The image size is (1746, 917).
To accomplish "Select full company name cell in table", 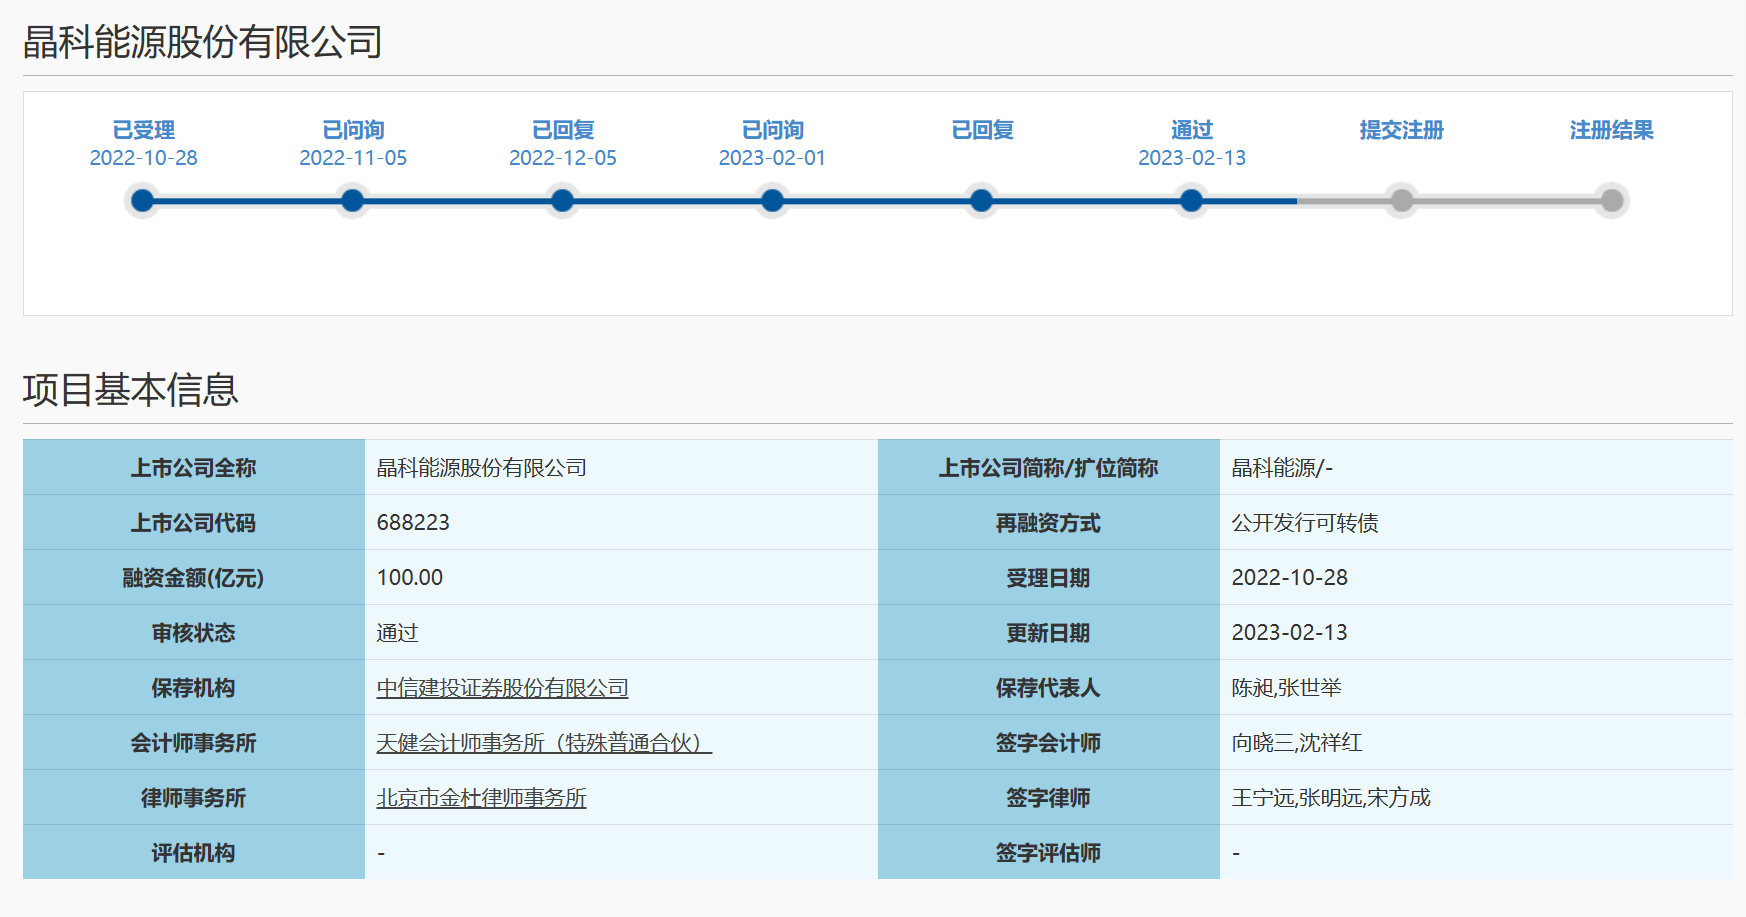I will 621,468.
